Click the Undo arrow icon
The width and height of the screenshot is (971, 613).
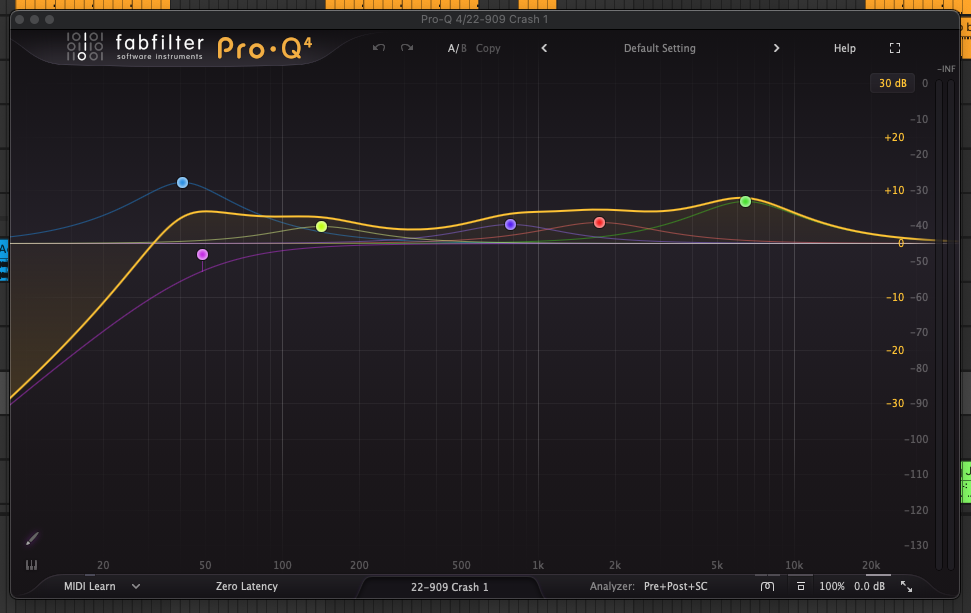tap(379, 48)
